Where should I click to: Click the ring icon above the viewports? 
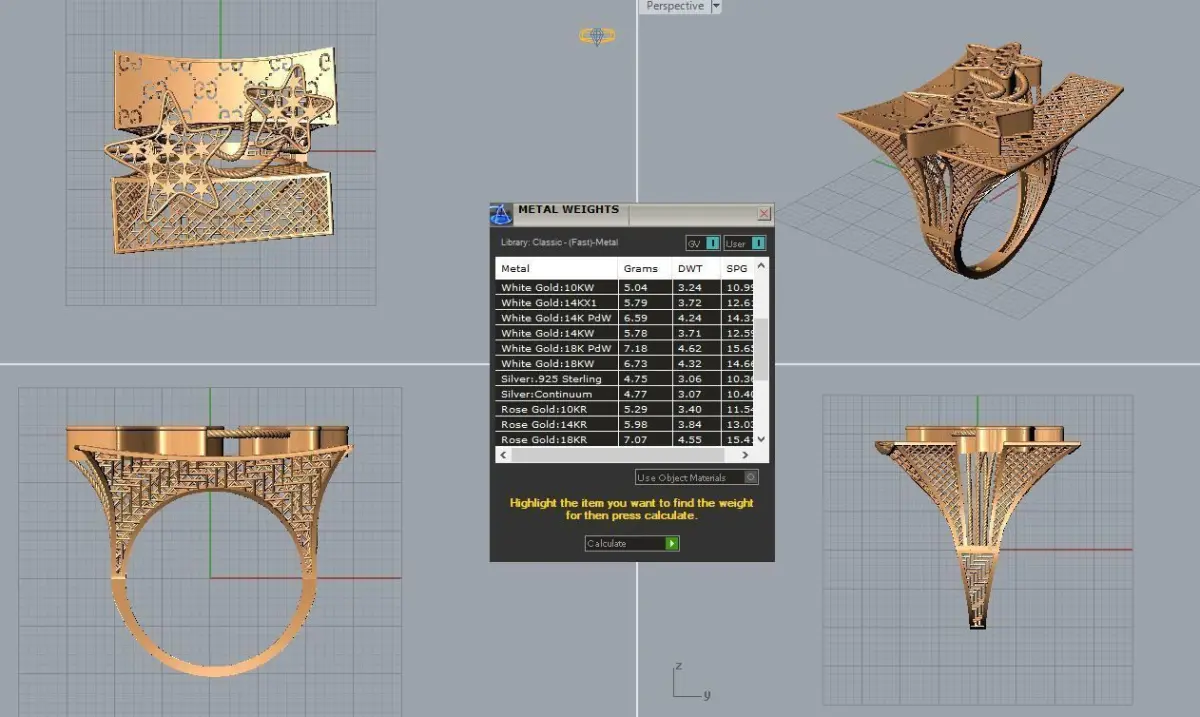[x=597, y=36]
